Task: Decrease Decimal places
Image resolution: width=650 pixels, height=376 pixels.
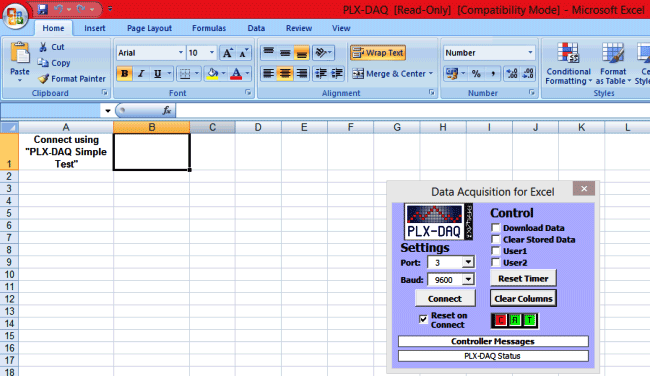Action: [528, 74]
